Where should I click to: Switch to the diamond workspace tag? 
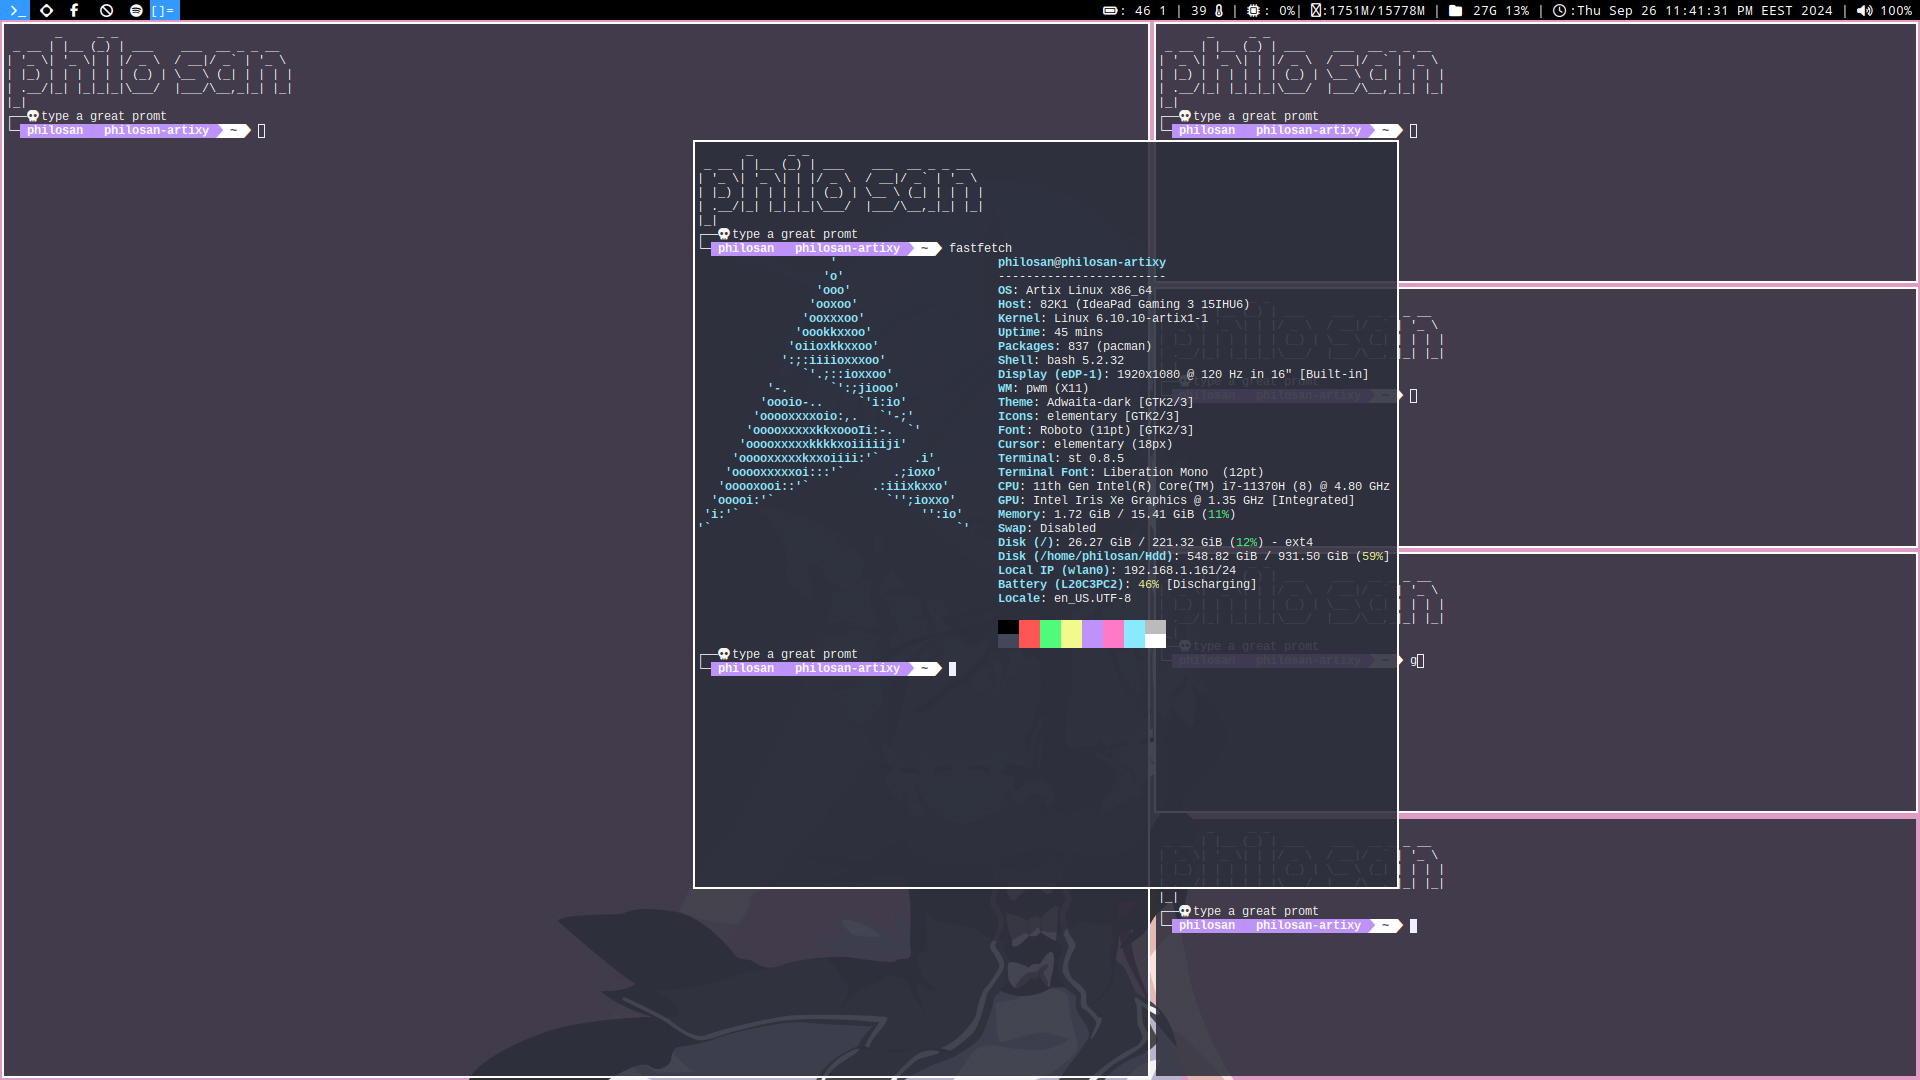pyautogui.click(x=46, y=10)
